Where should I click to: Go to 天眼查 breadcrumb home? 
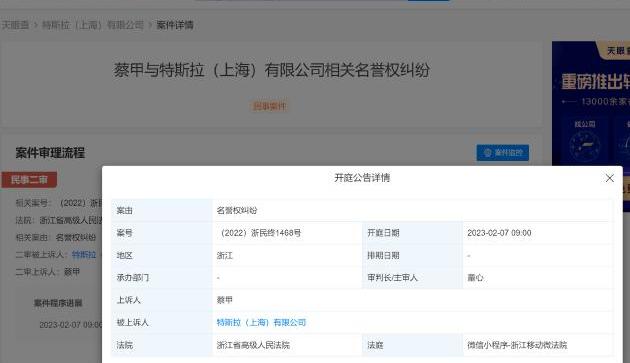coord(15,25)
